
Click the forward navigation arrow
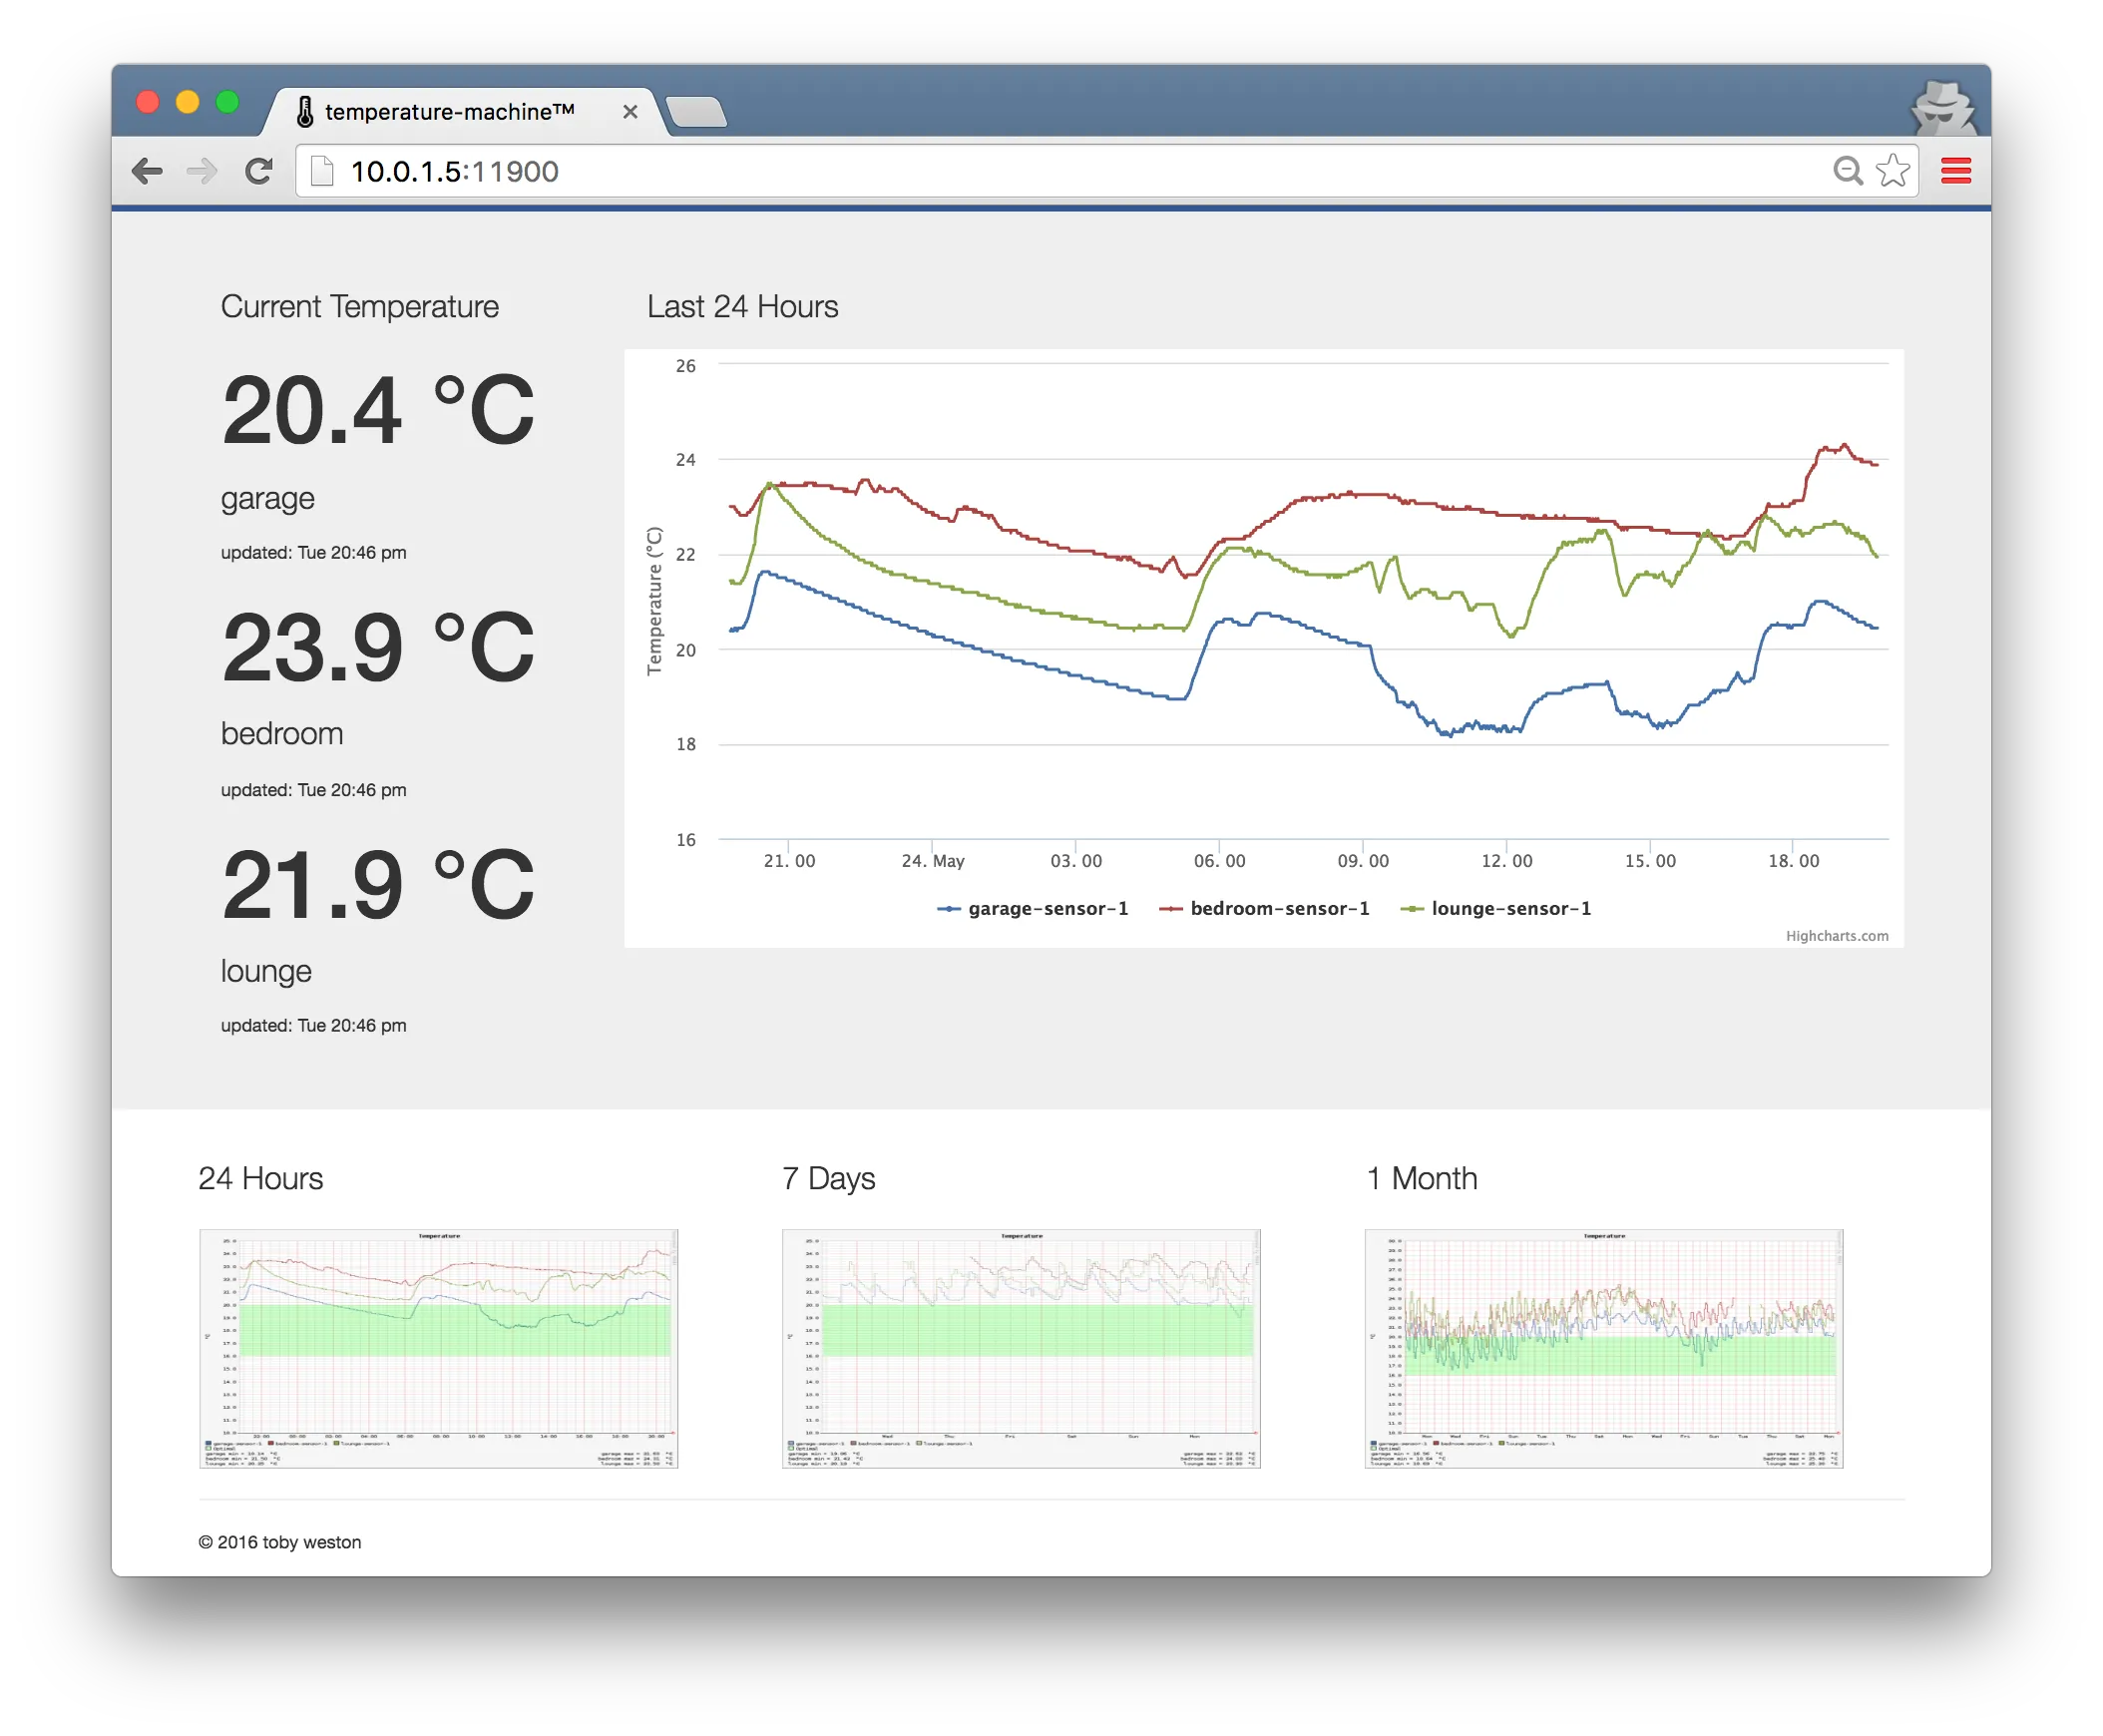[x=203, y=171]
